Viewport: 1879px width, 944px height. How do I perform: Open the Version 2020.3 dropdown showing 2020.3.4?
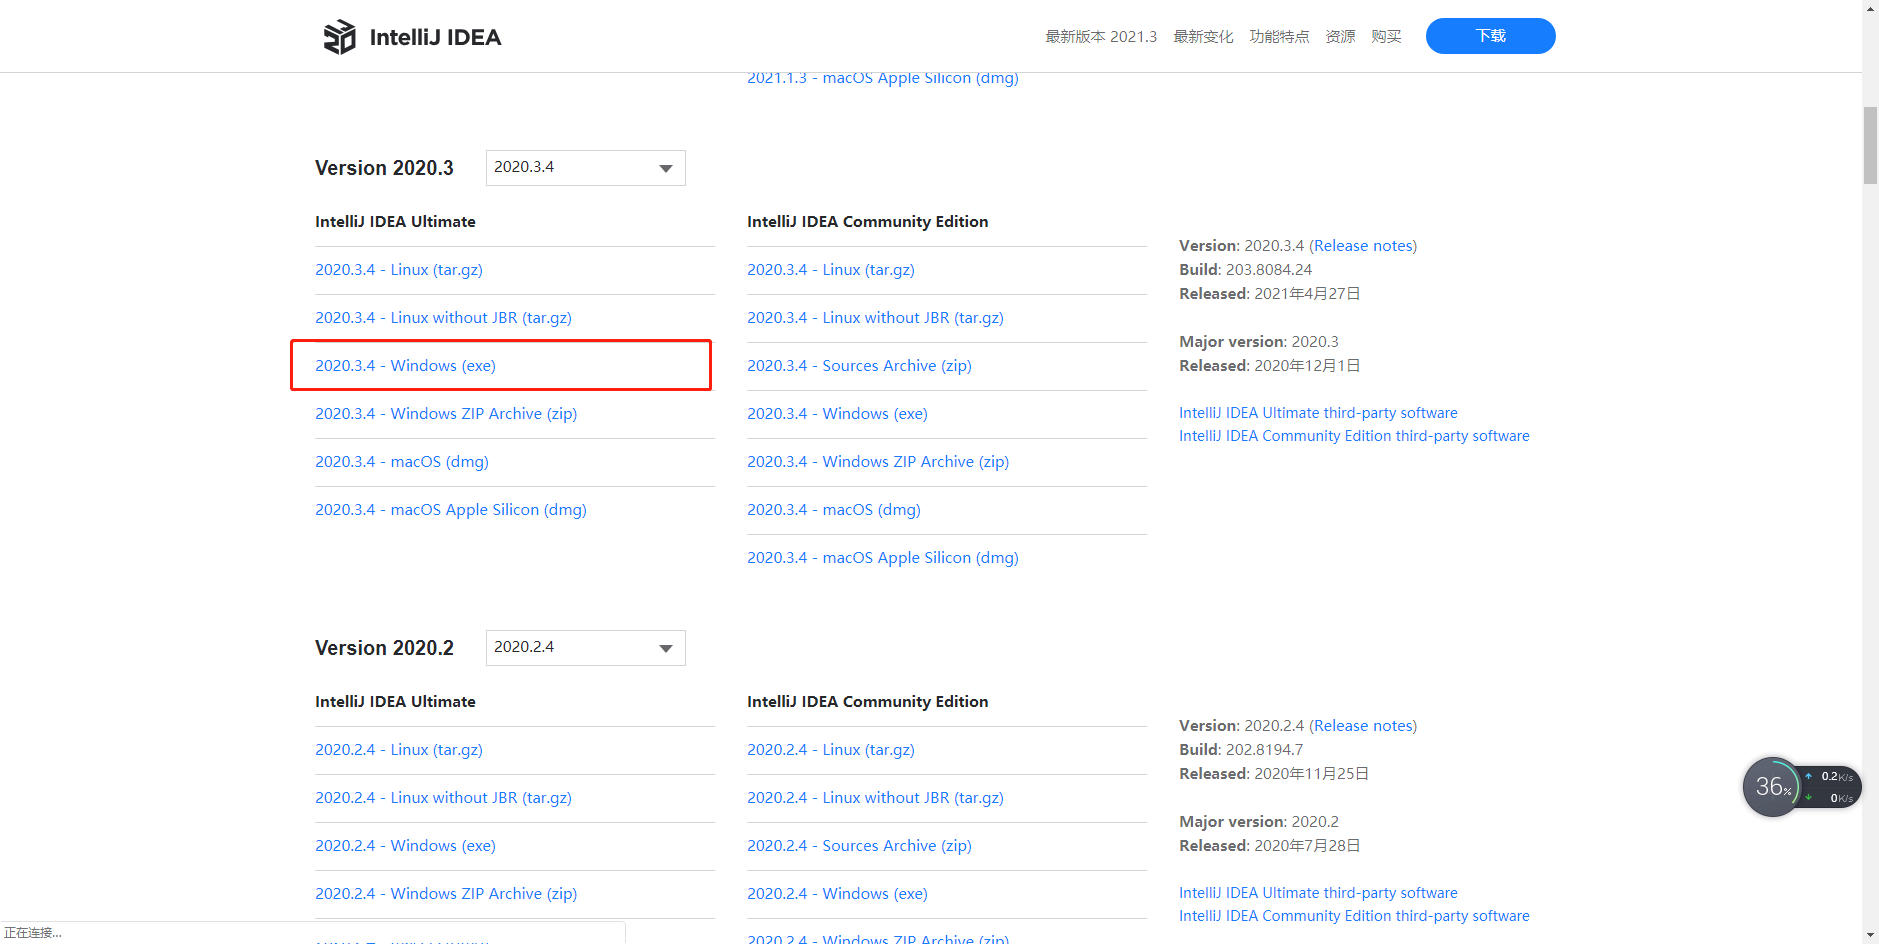pos(585,168)
